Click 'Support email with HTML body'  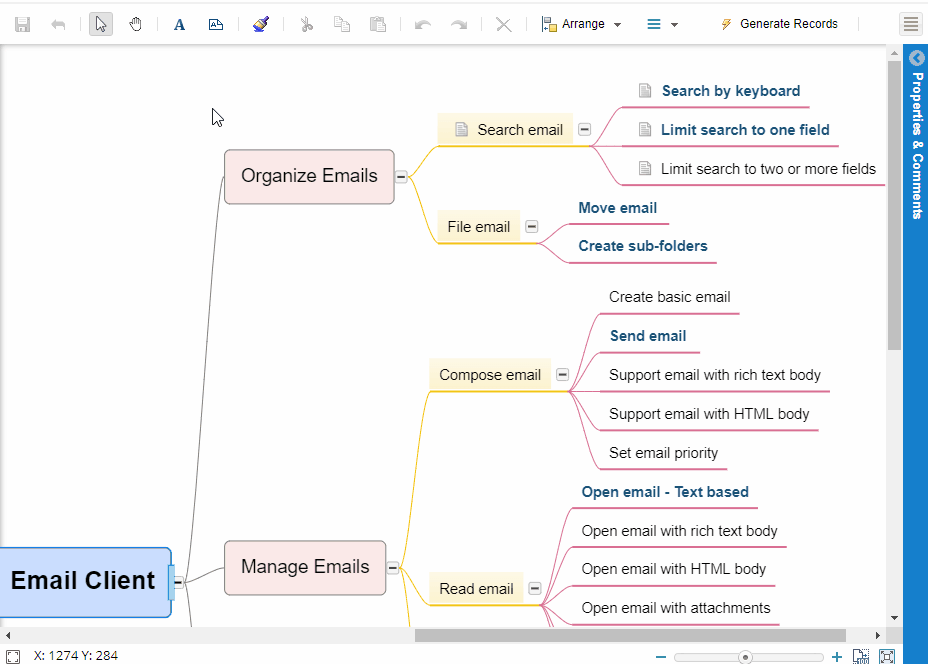tap(709, 414)
